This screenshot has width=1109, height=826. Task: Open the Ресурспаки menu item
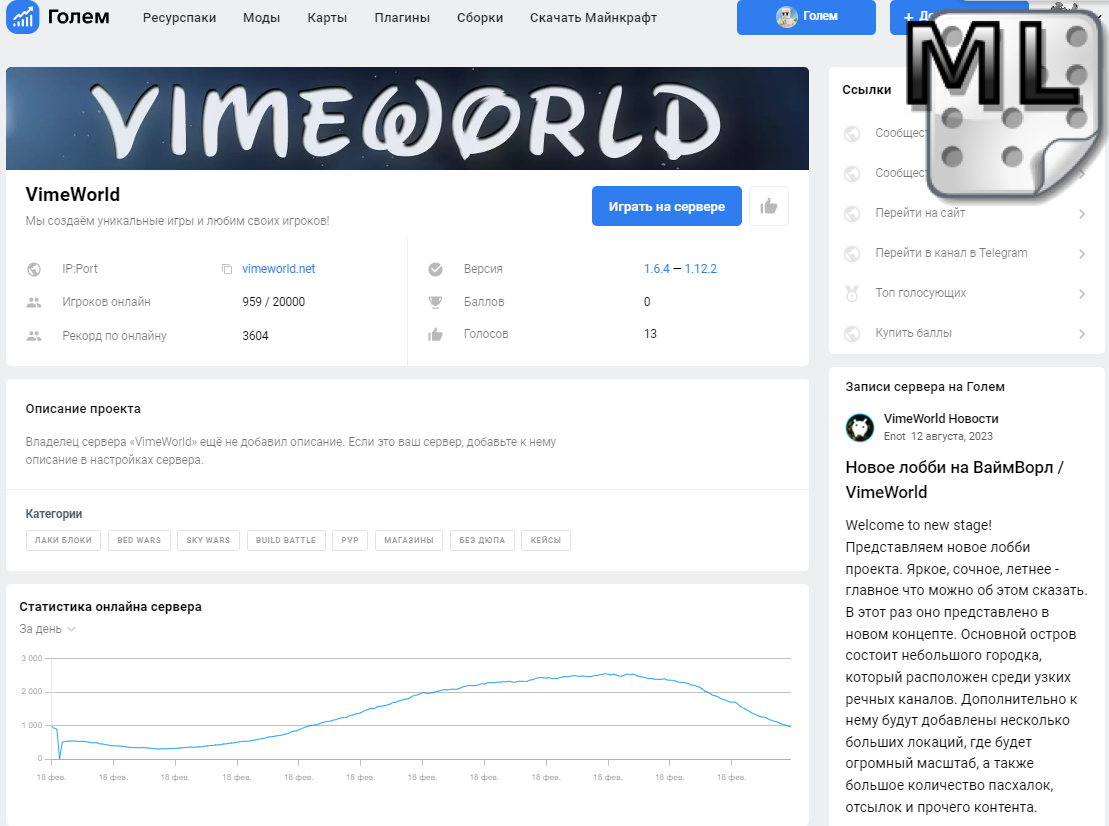coord(180,18)
